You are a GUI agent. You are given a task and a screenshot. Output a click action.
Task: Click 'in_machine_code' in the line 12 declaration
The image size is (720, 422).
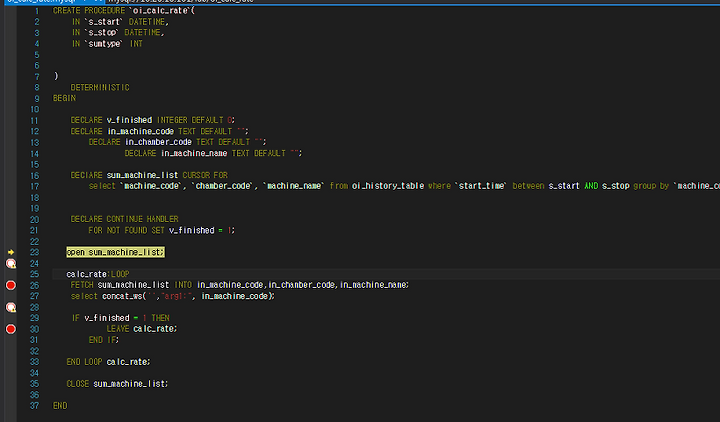(141, 131)
